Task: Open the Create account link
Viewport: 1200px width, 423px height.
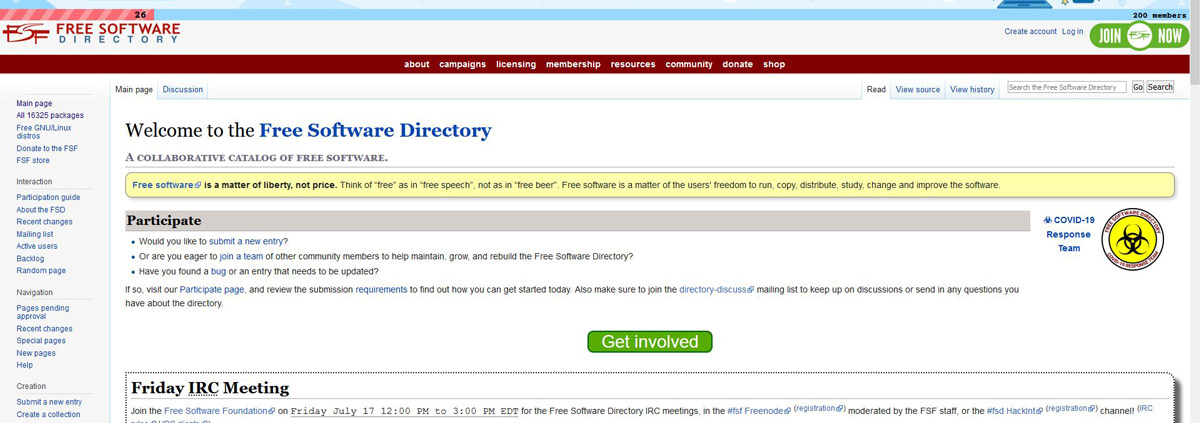Action: point(1030,32)
